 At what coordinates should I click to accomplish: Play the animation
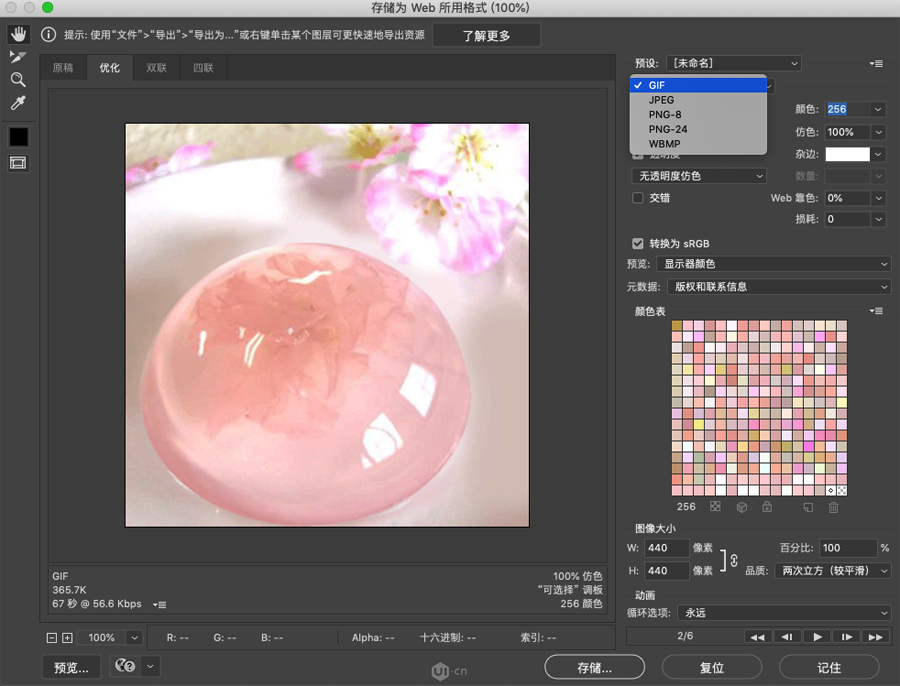click(x=817, y=637)
